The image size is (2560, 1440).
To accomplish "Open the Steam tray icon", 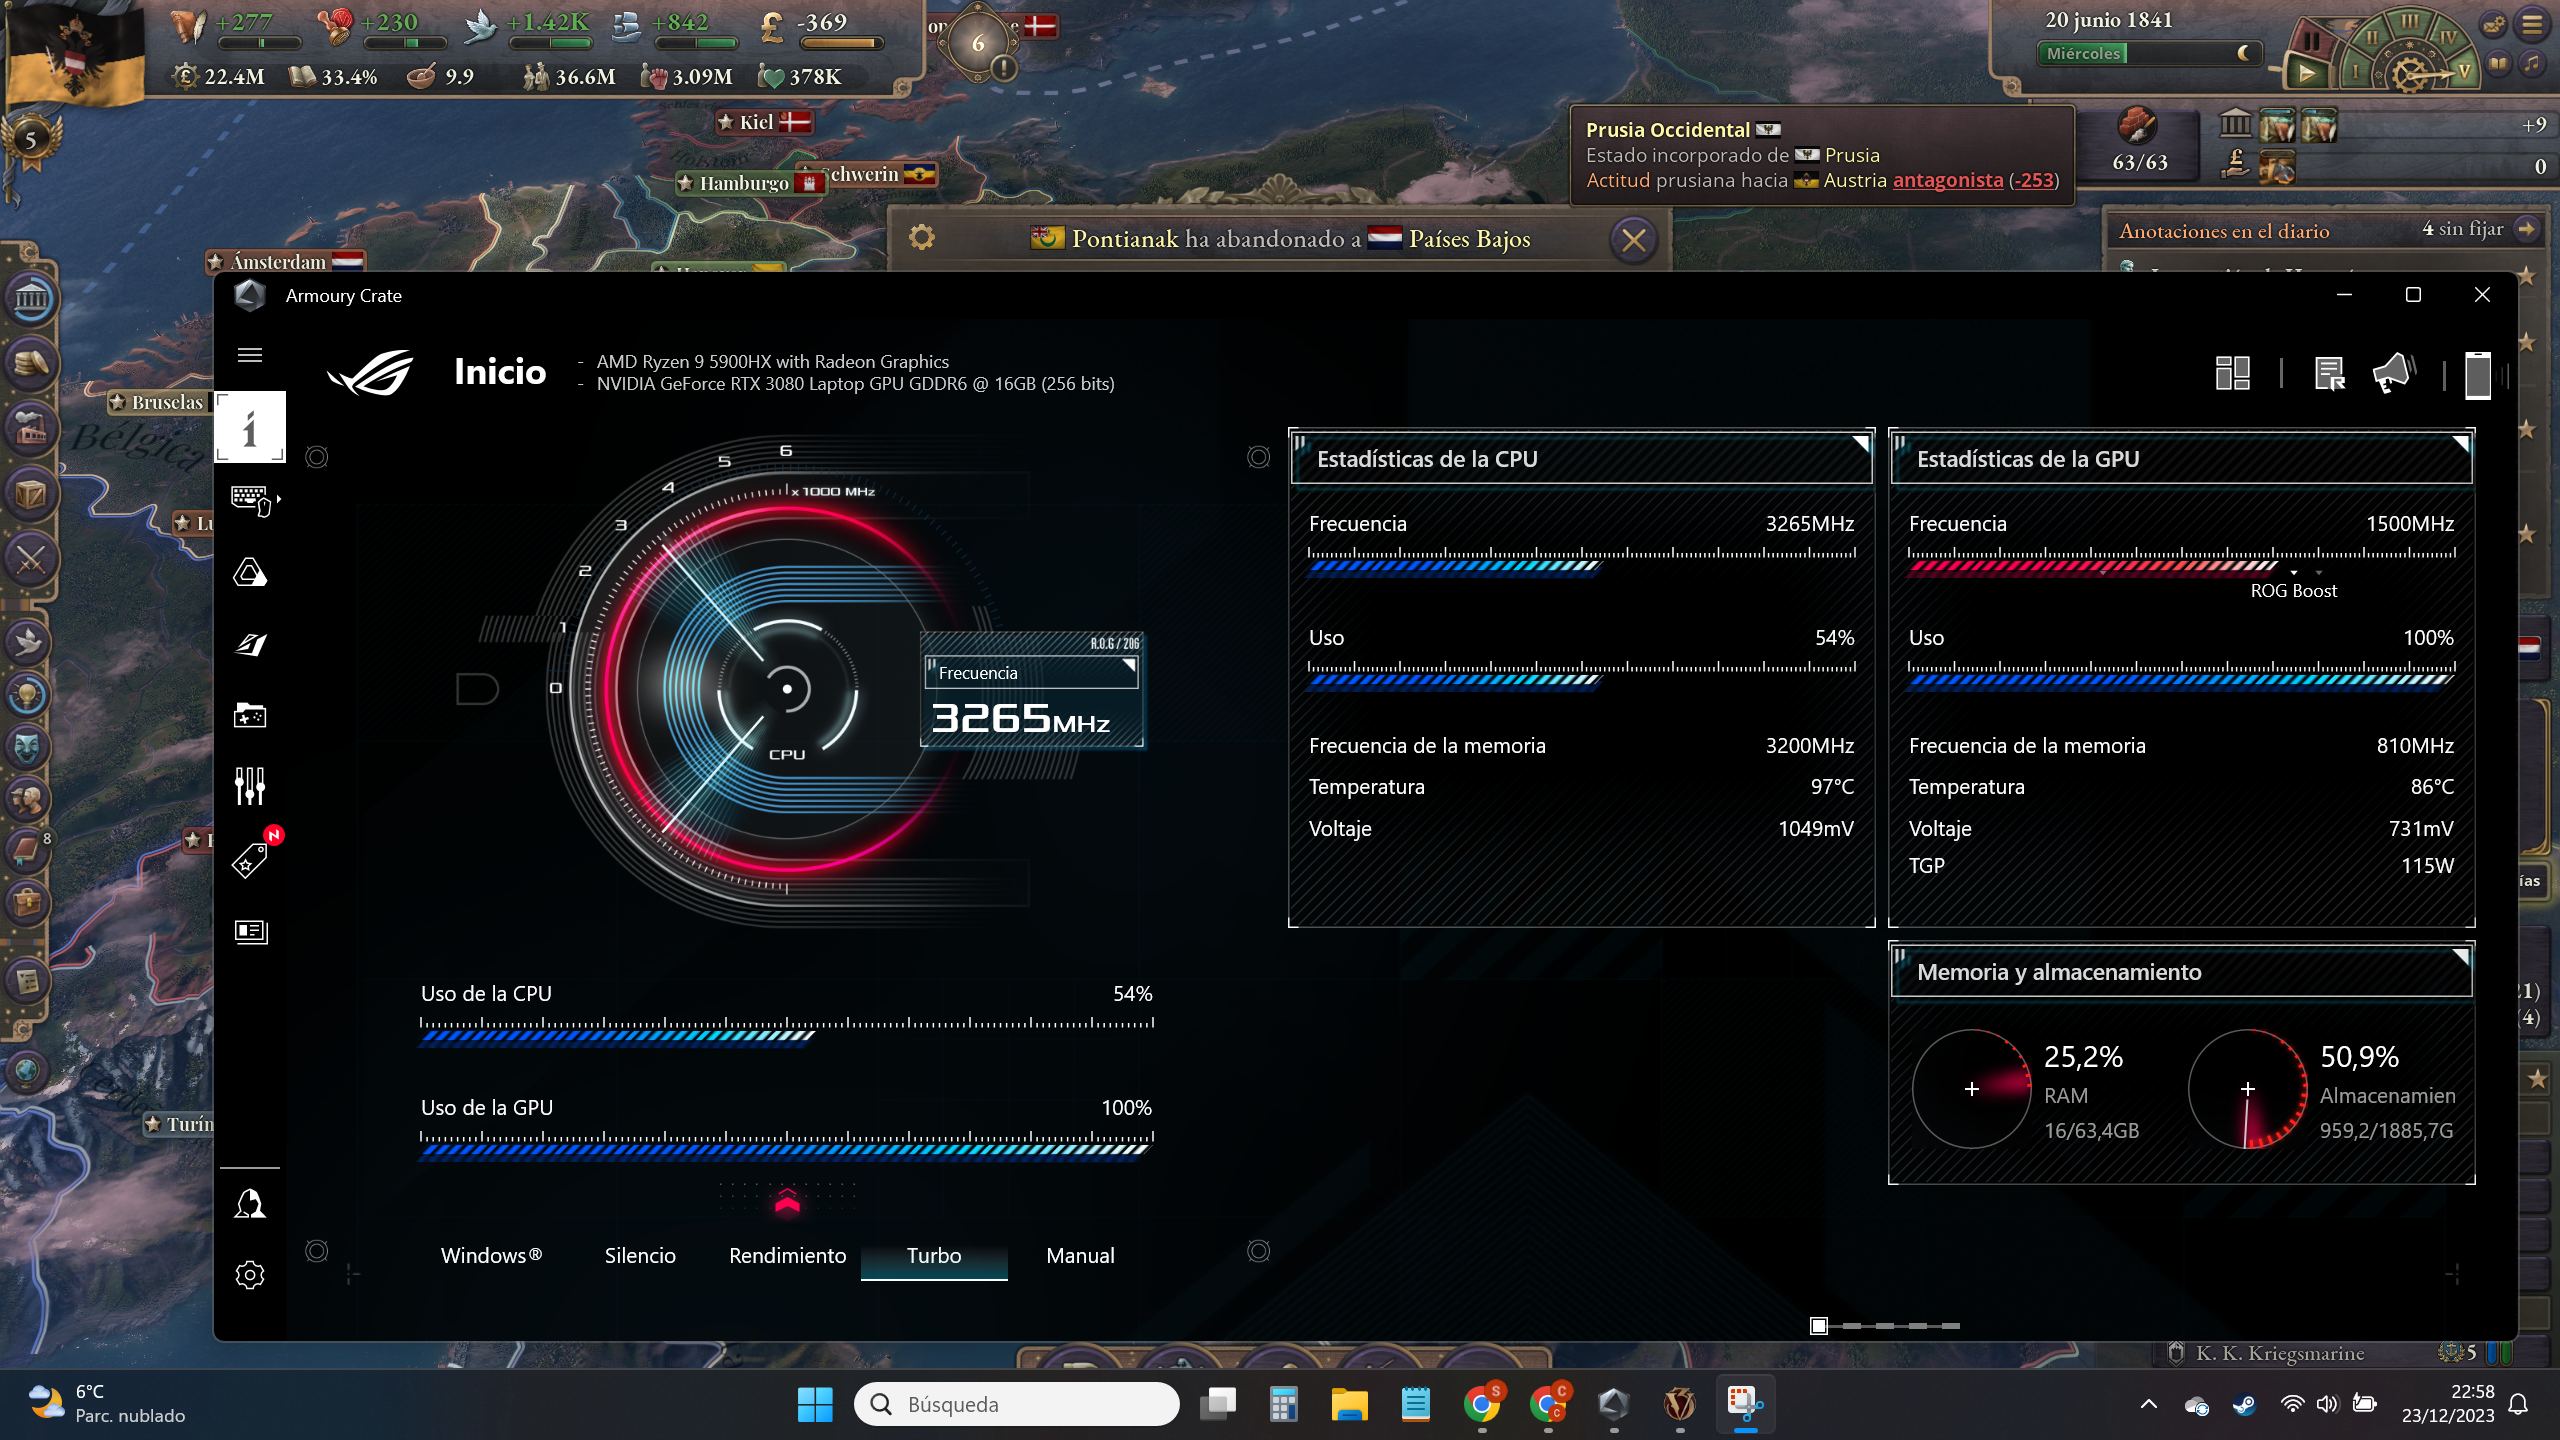I will (x=2244, y=1405).
